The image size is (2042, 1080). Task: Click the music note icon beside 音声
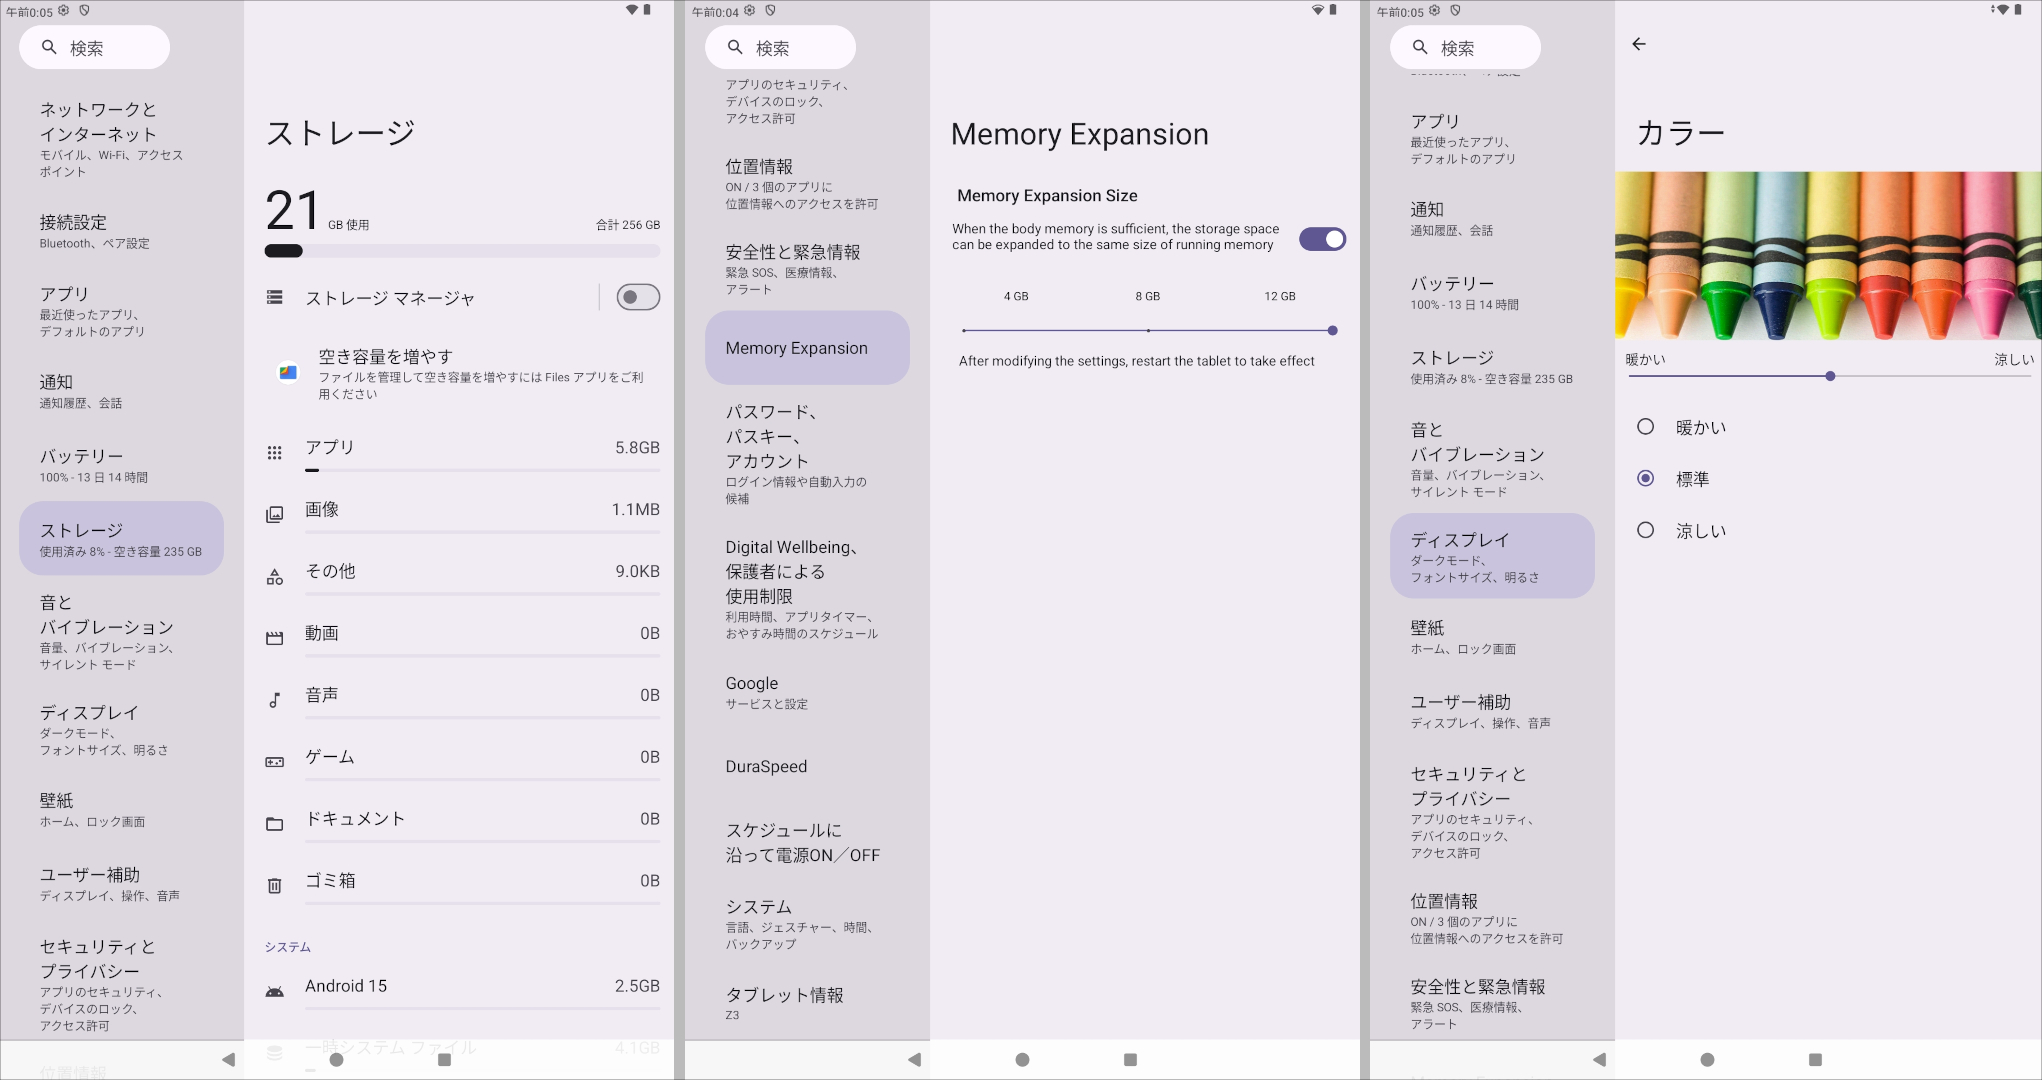coord(274,700)
